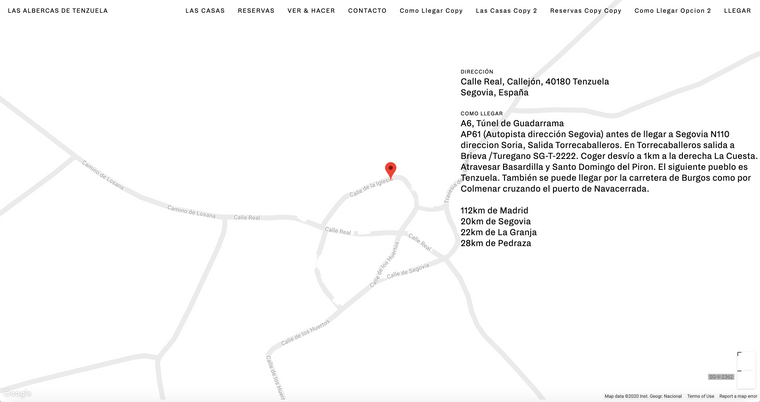760x402 pixels.
Task: Open the Las Casas menu item
Action: pos(205,11)
